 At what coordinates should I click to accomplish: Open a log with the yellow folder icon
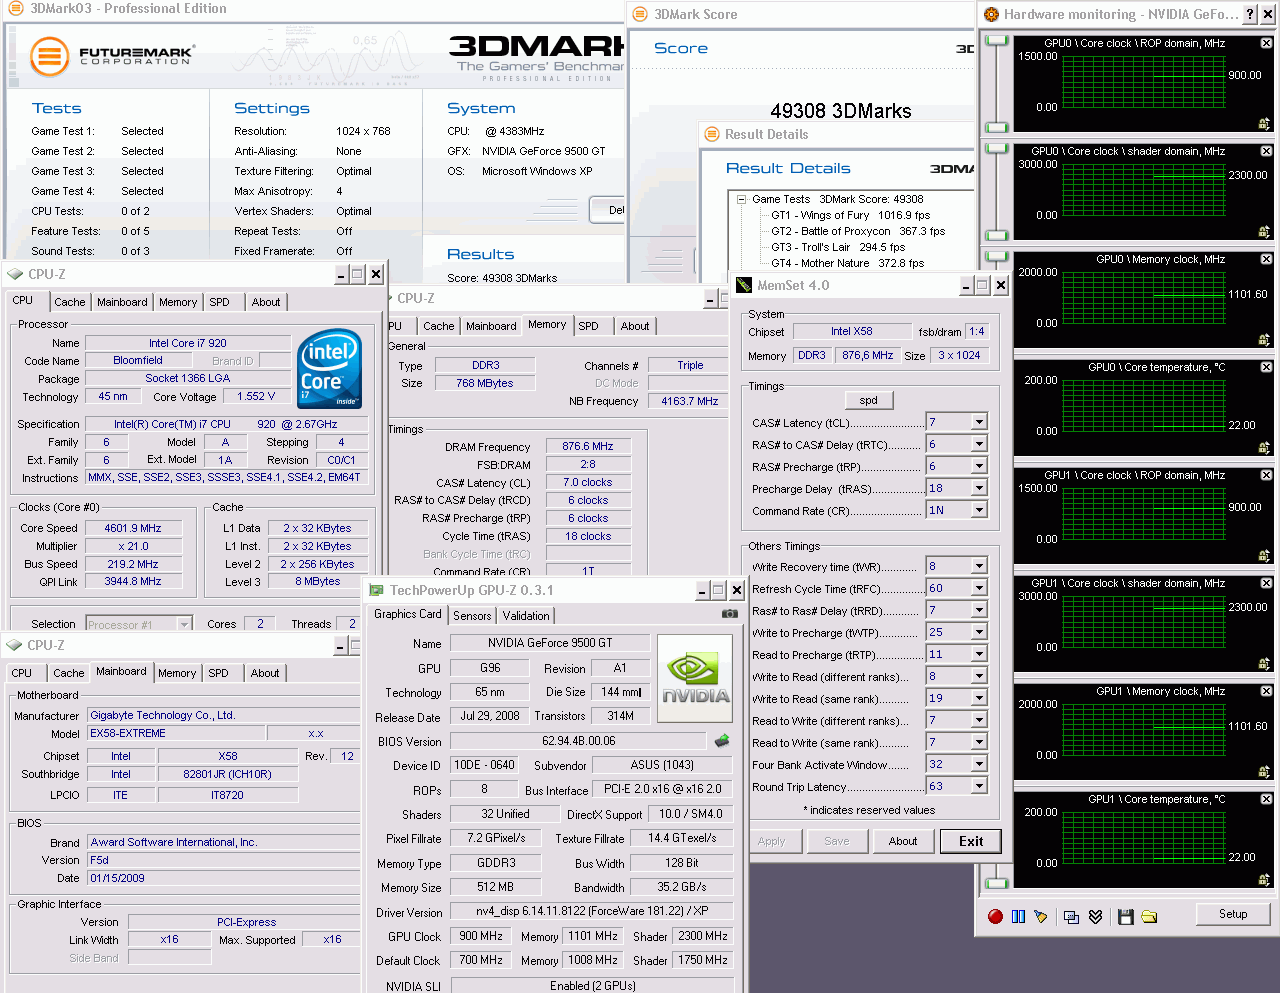(x=1149, y=916)
